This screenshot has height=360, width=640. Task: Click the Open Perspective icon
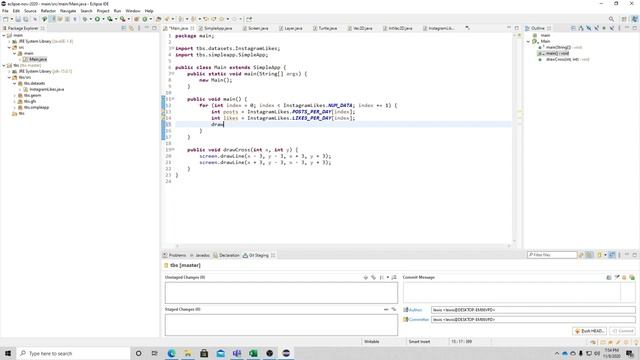click(624, 19)
